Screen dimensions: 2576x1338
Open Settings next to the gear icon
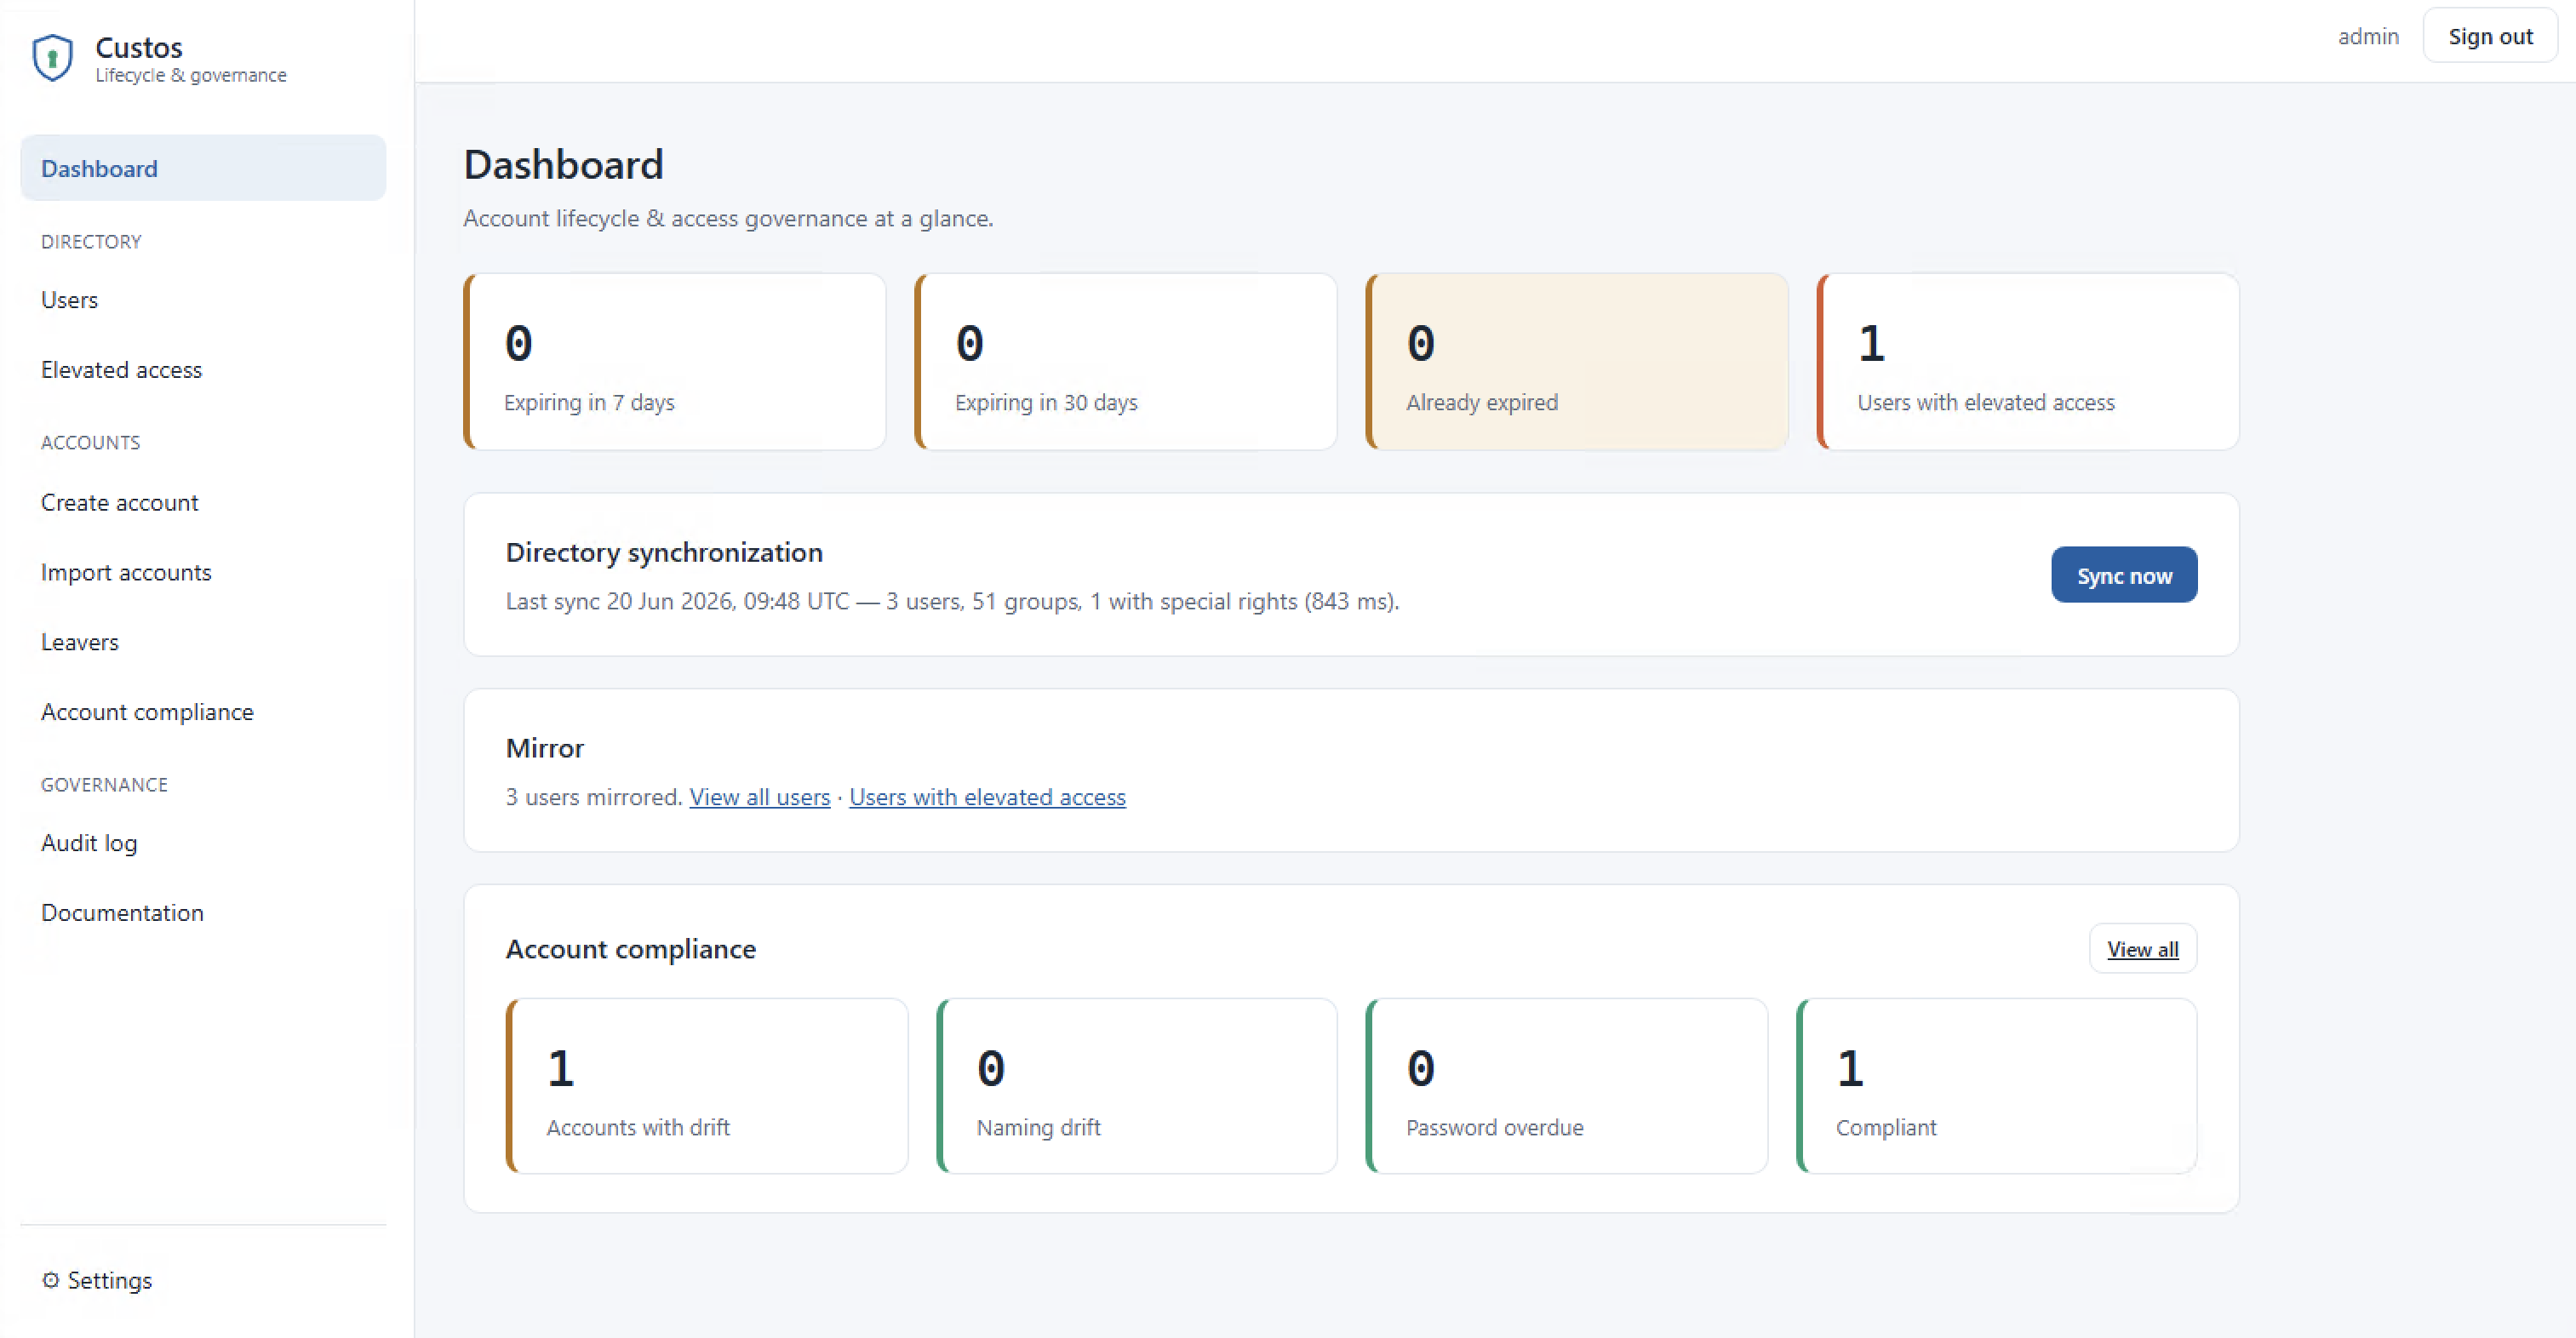97,1280
